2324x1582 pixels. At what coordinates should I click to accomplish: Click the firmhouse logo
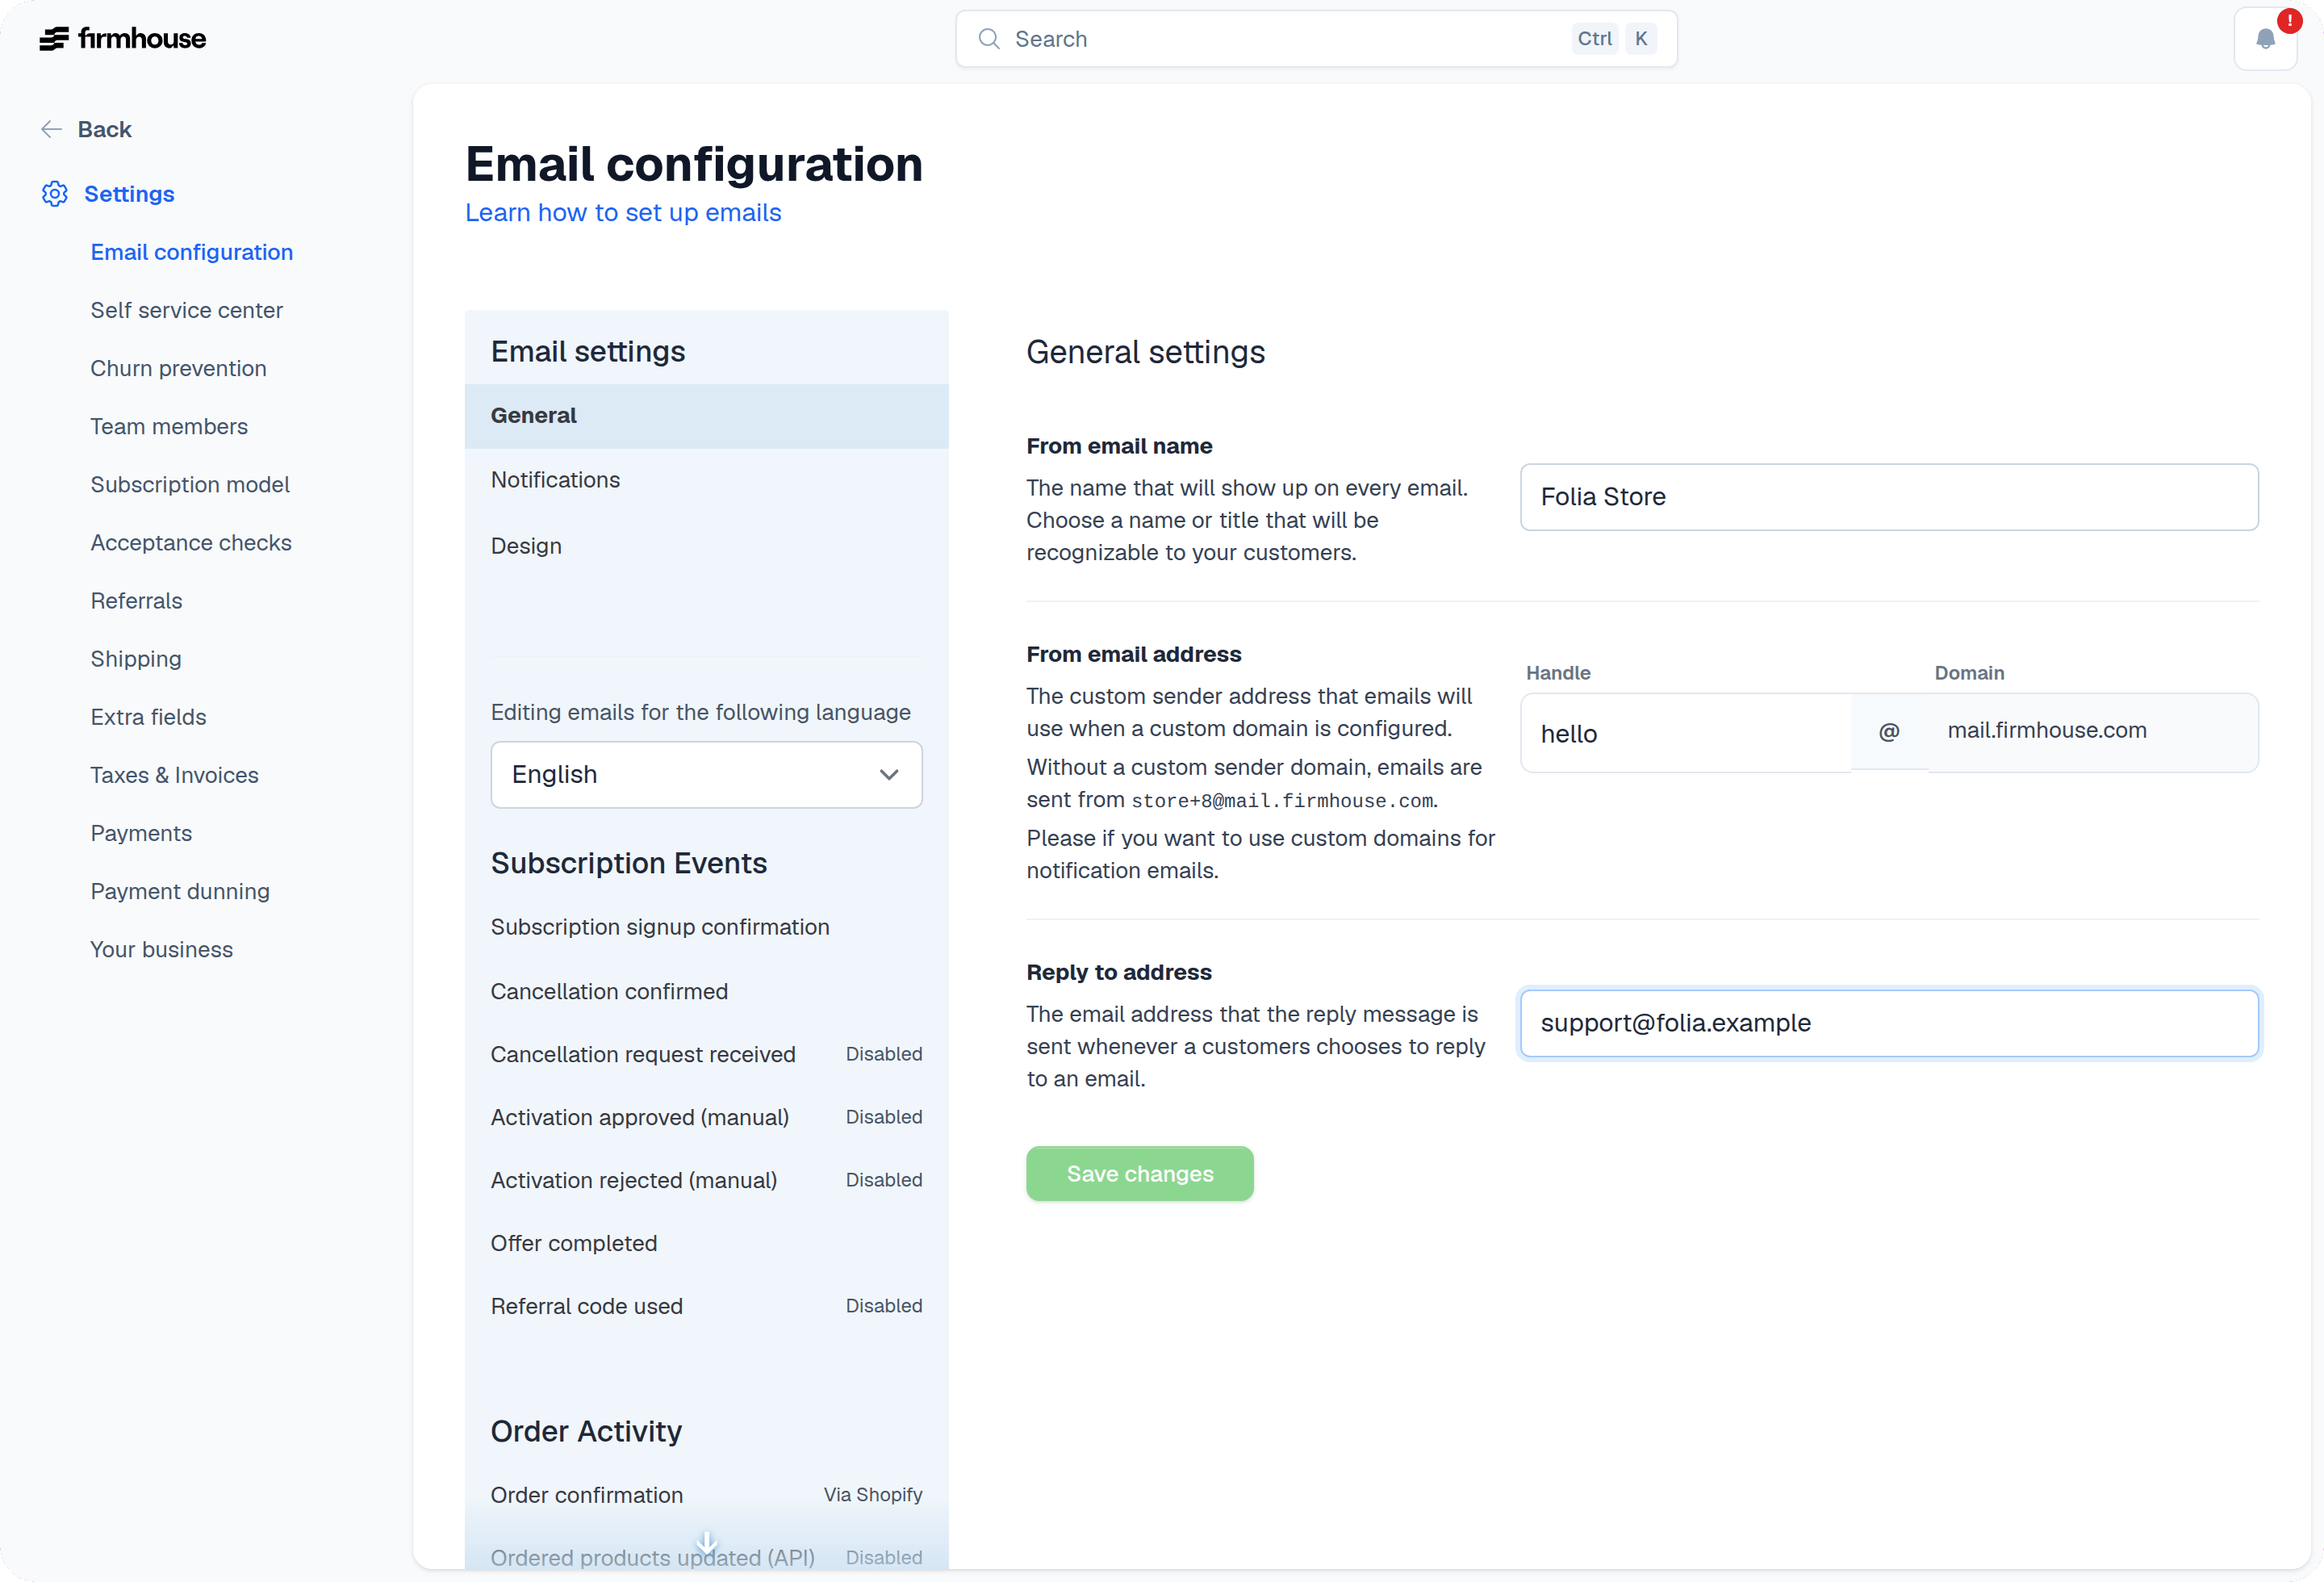point(122,38)
